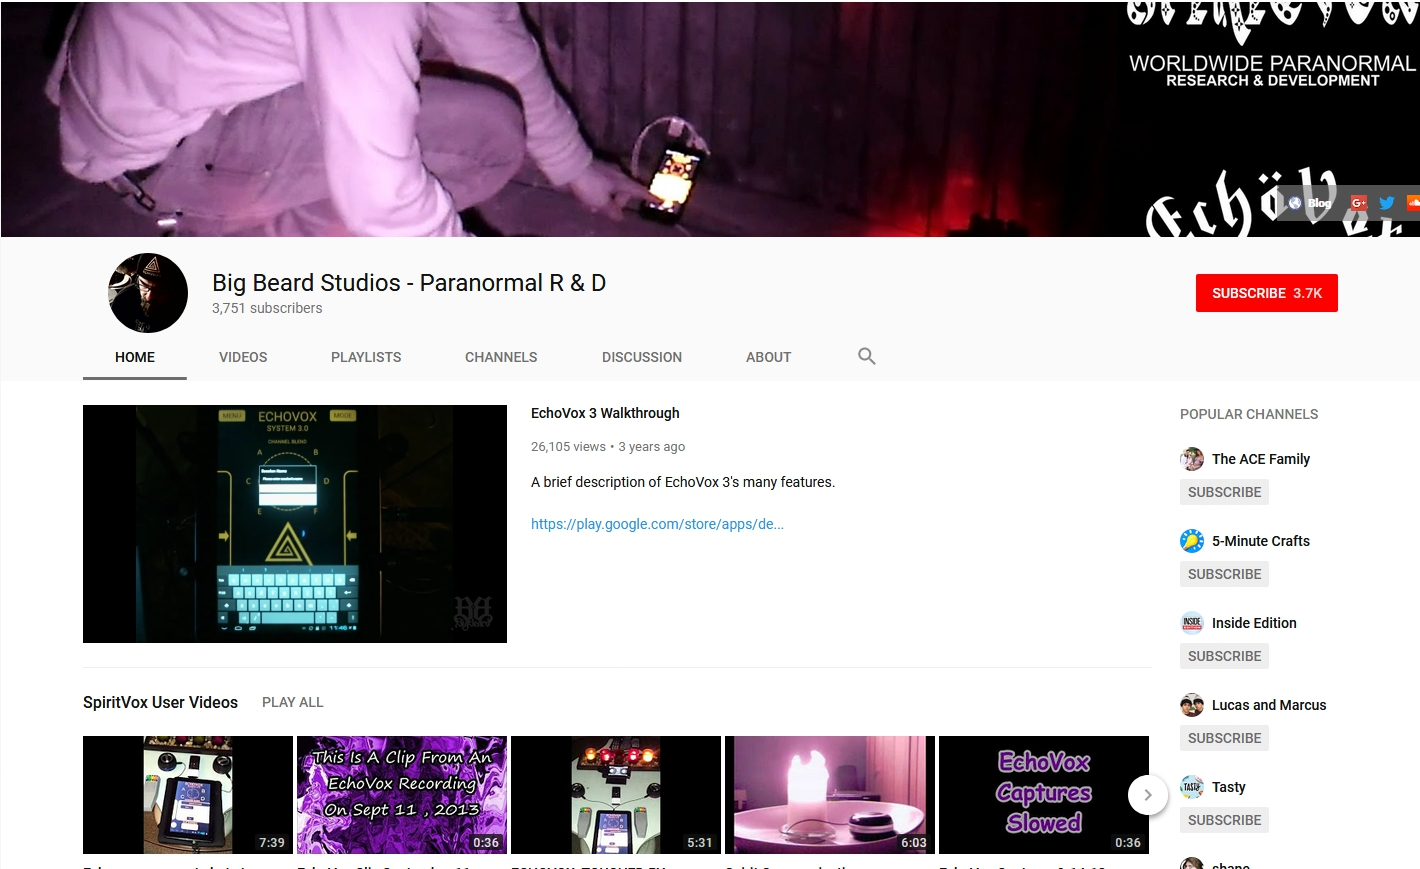Open the 7:39 video thumbnail

click(188, 795)
